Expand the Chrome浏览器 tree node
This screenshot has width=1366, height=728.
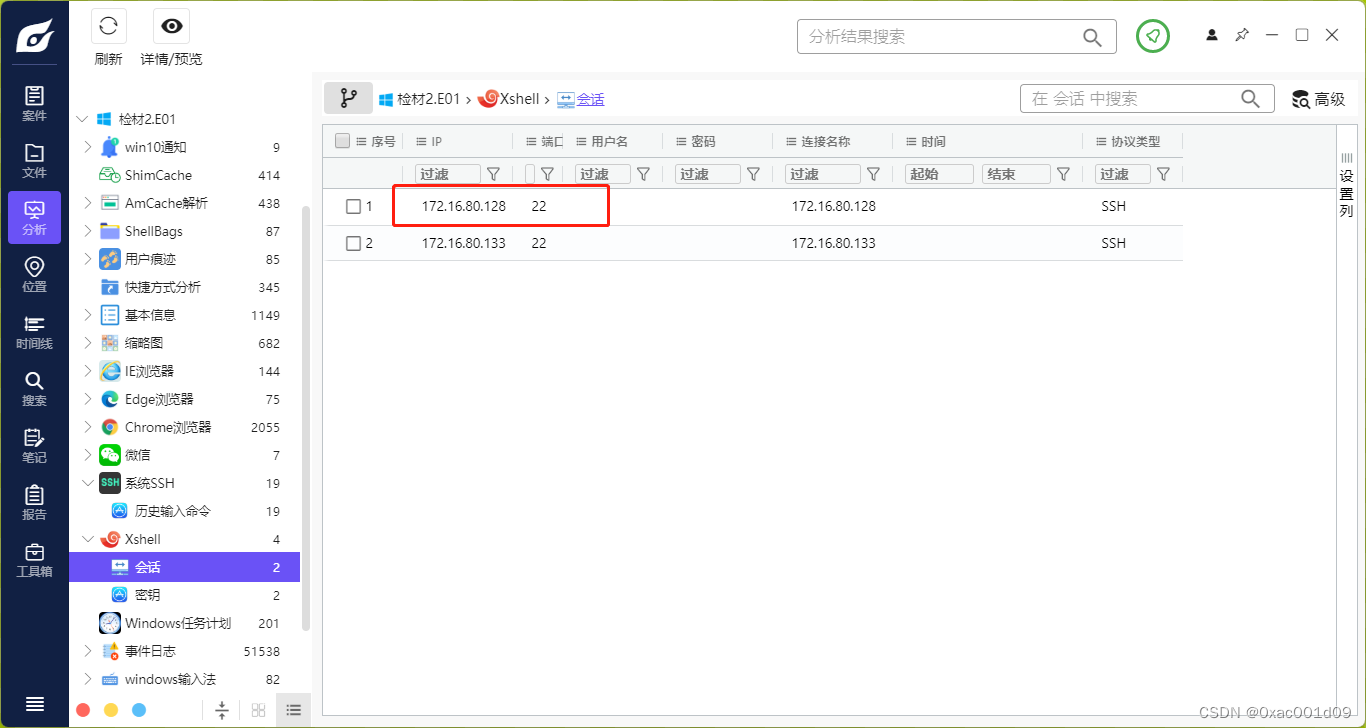tap(88, 427)
